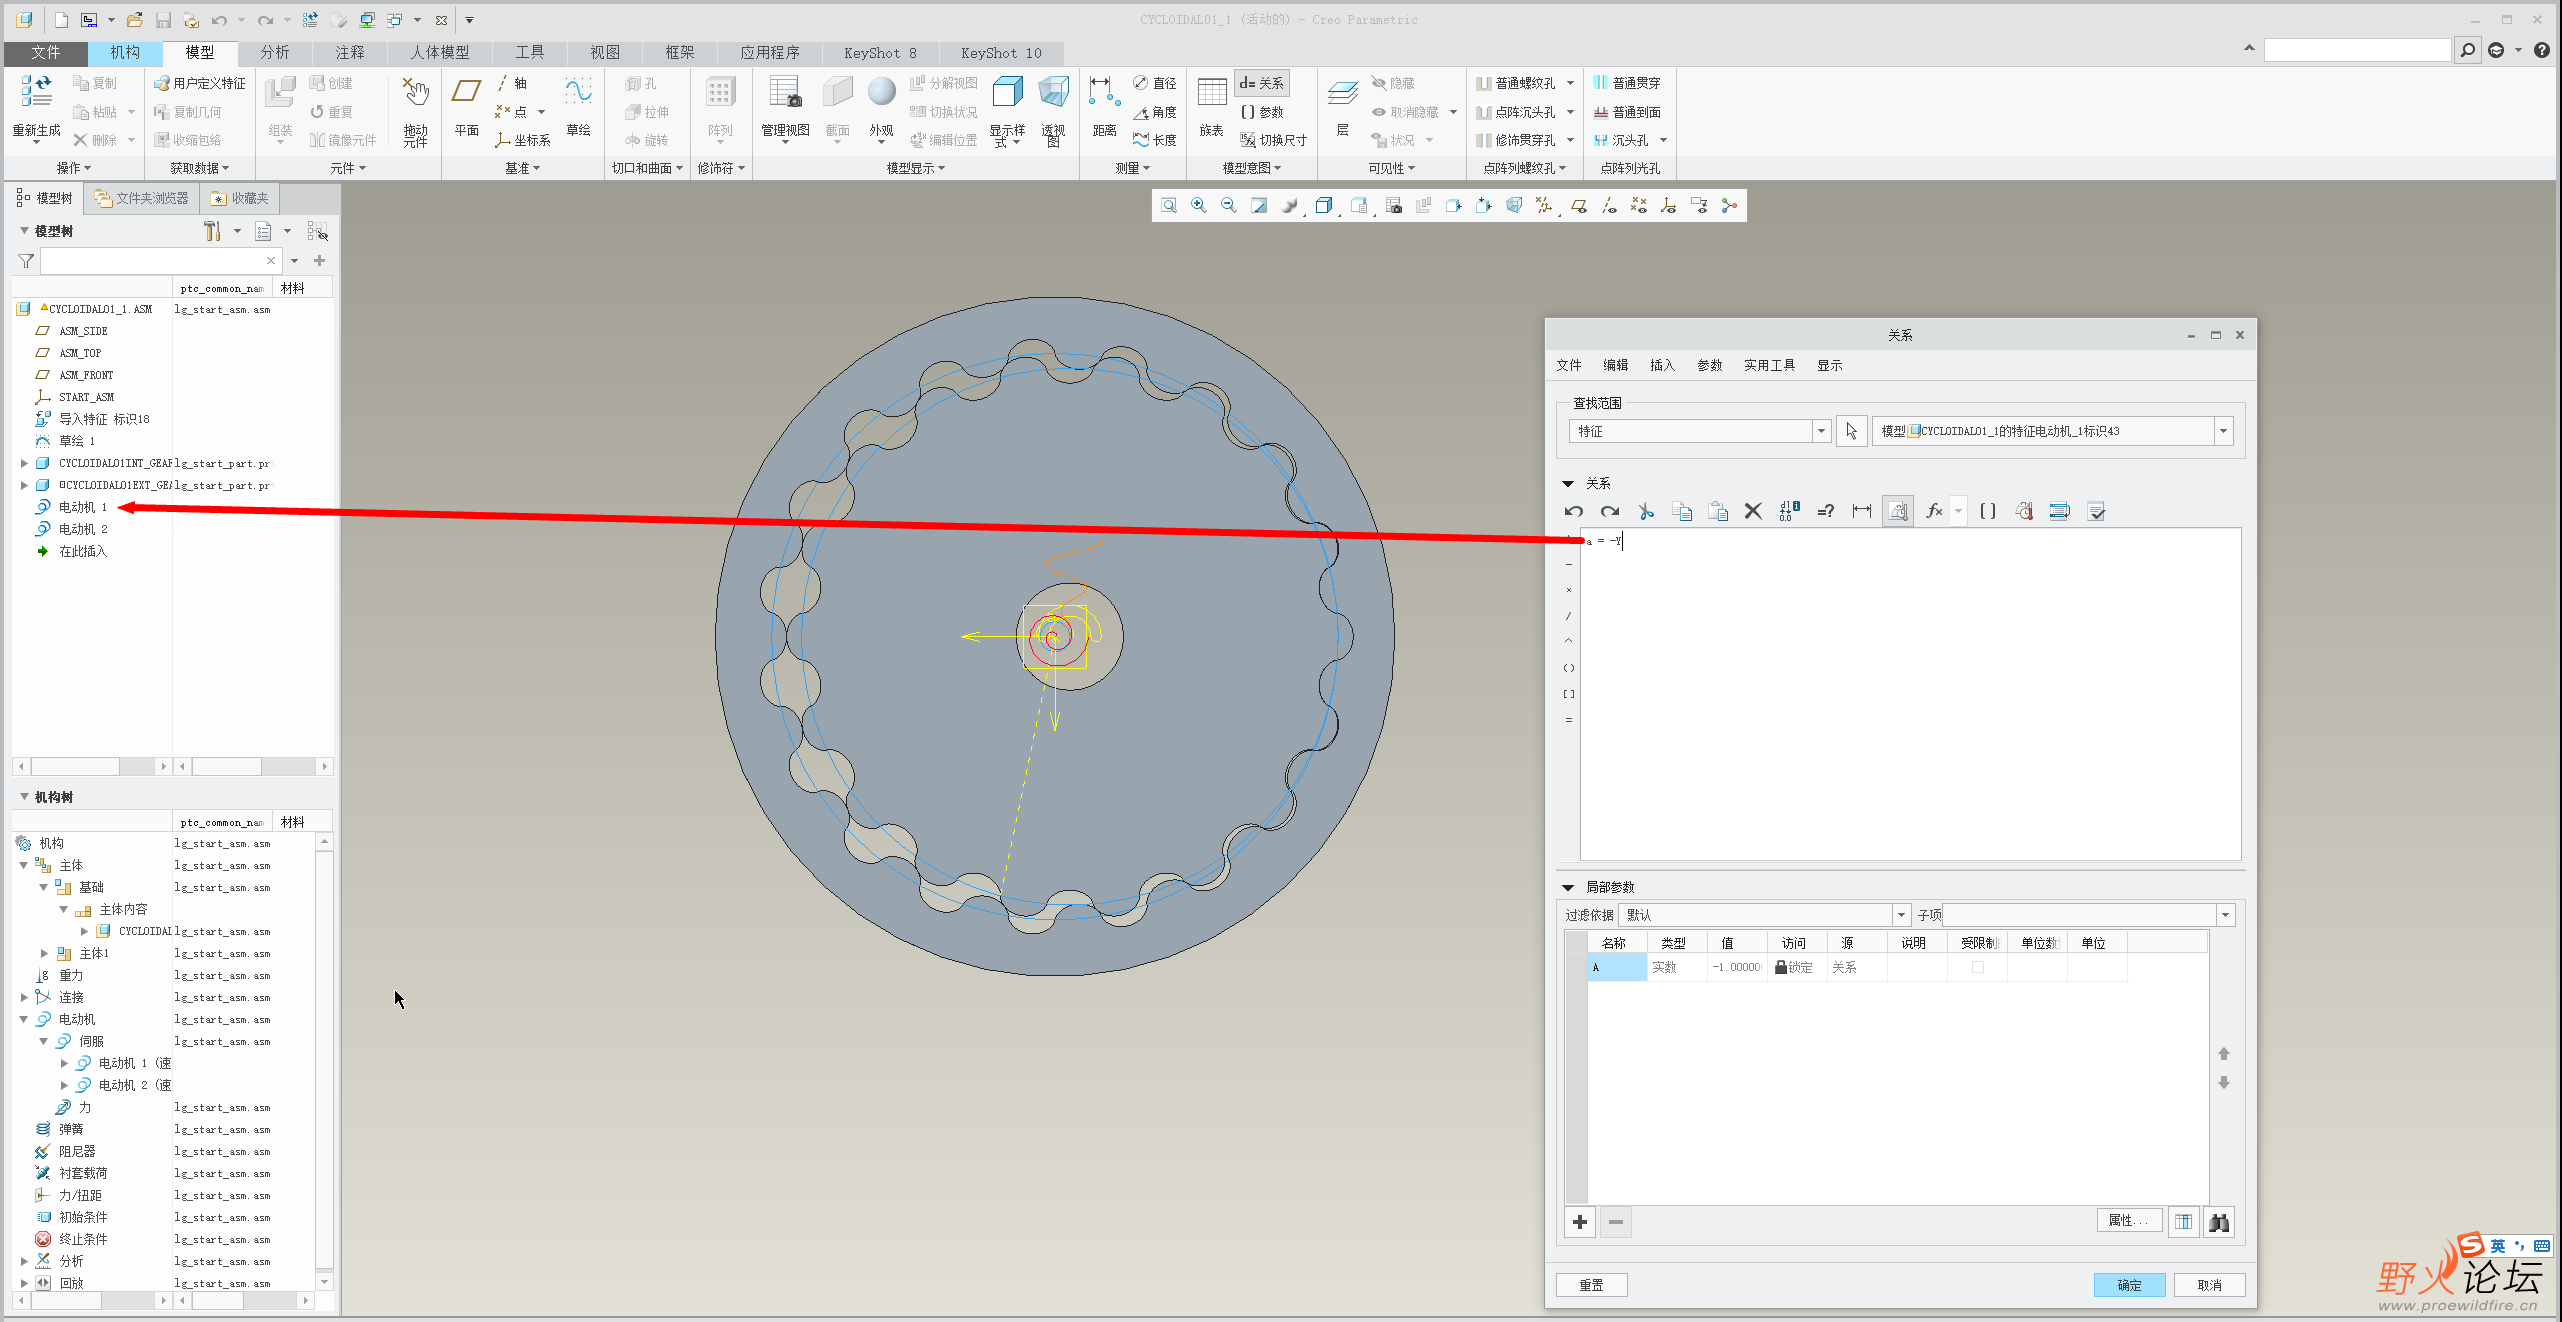Collapse the 伺服 node in mechanism tree
The image size is (2562, 1322).
click(44, 1041)
